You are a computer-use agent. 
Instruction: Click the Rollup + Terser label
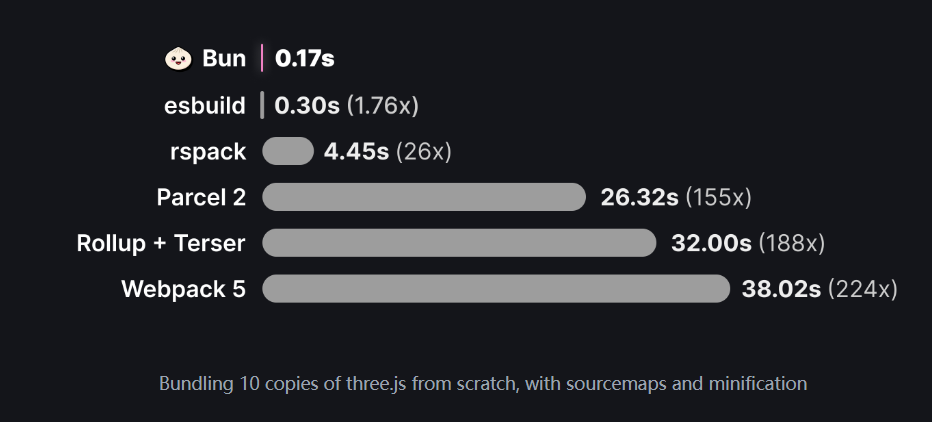pyautogui.click(x=161, y=243)
